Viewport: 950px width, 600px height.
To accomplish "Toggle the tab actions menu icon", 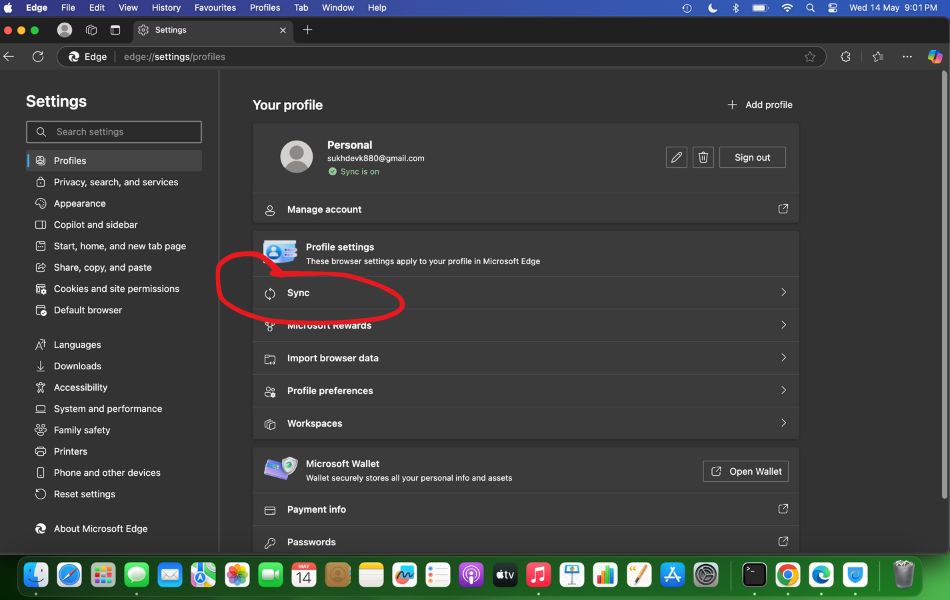I will 115,30.
